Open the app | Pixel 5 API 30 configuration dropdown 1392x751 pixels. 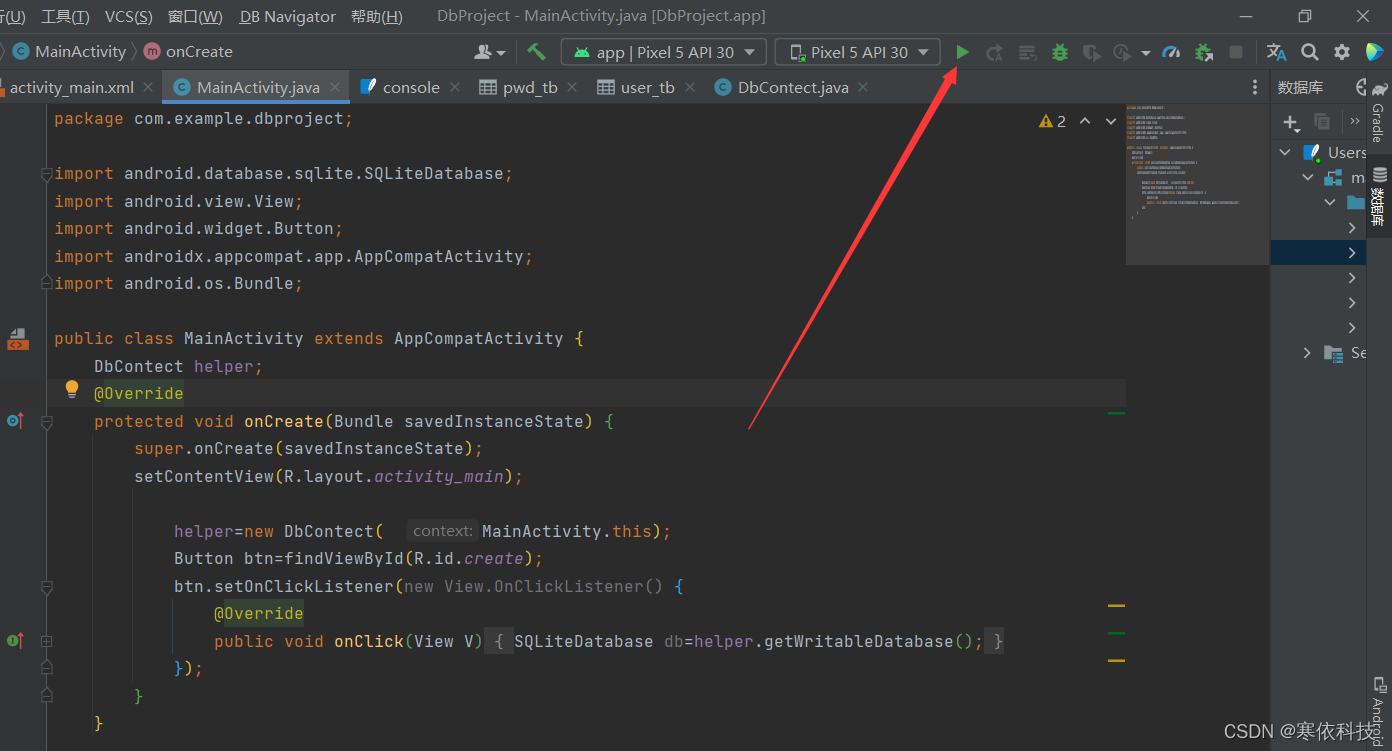(664, 52)
